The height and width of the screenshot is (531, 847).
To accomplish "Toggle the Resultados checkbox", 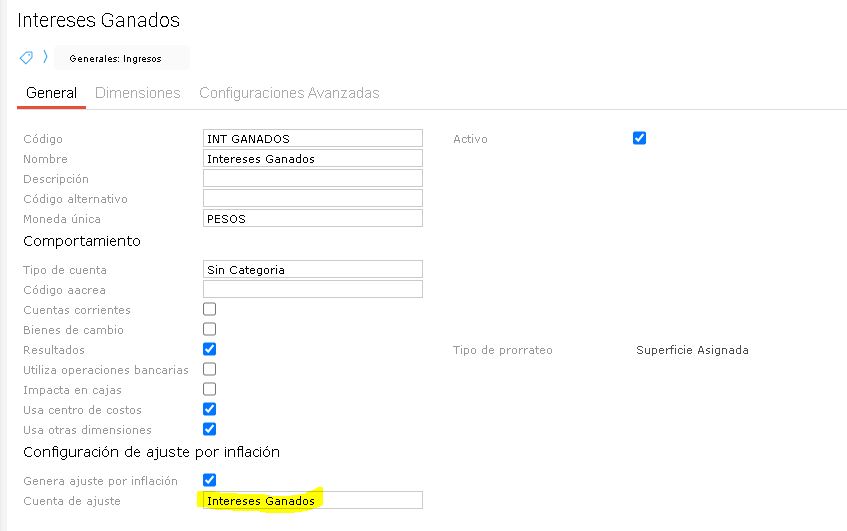I will coord(210,349).
